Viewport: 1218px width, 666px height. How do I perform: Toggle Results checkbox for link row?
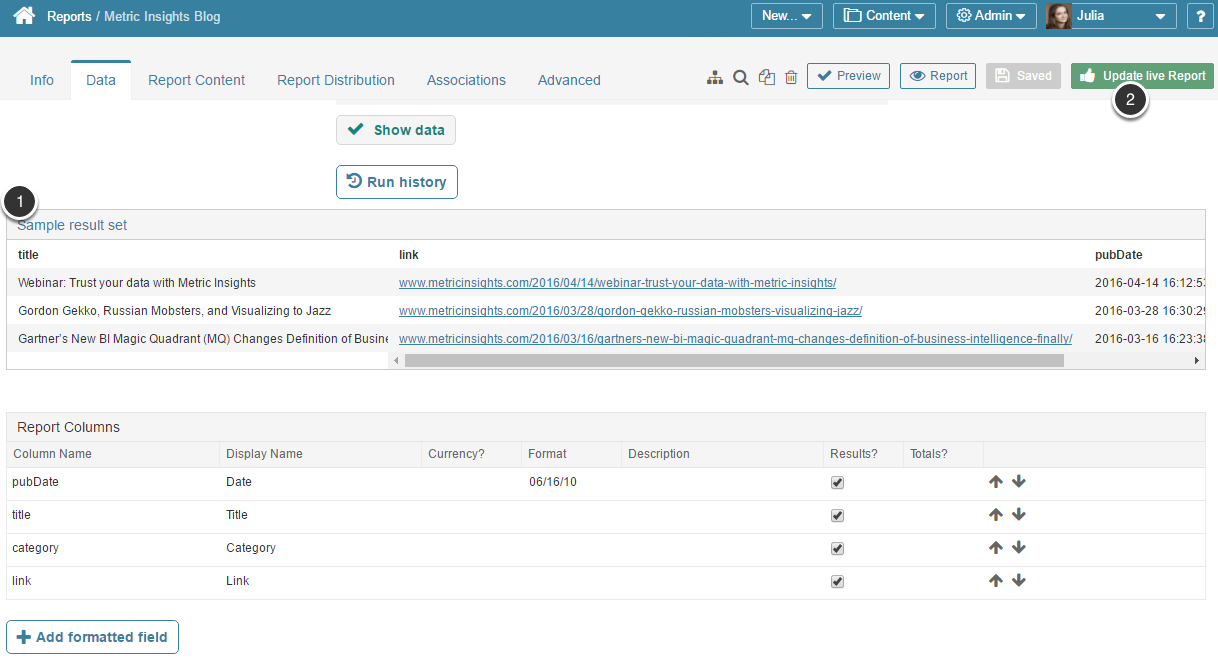[837, 582]
